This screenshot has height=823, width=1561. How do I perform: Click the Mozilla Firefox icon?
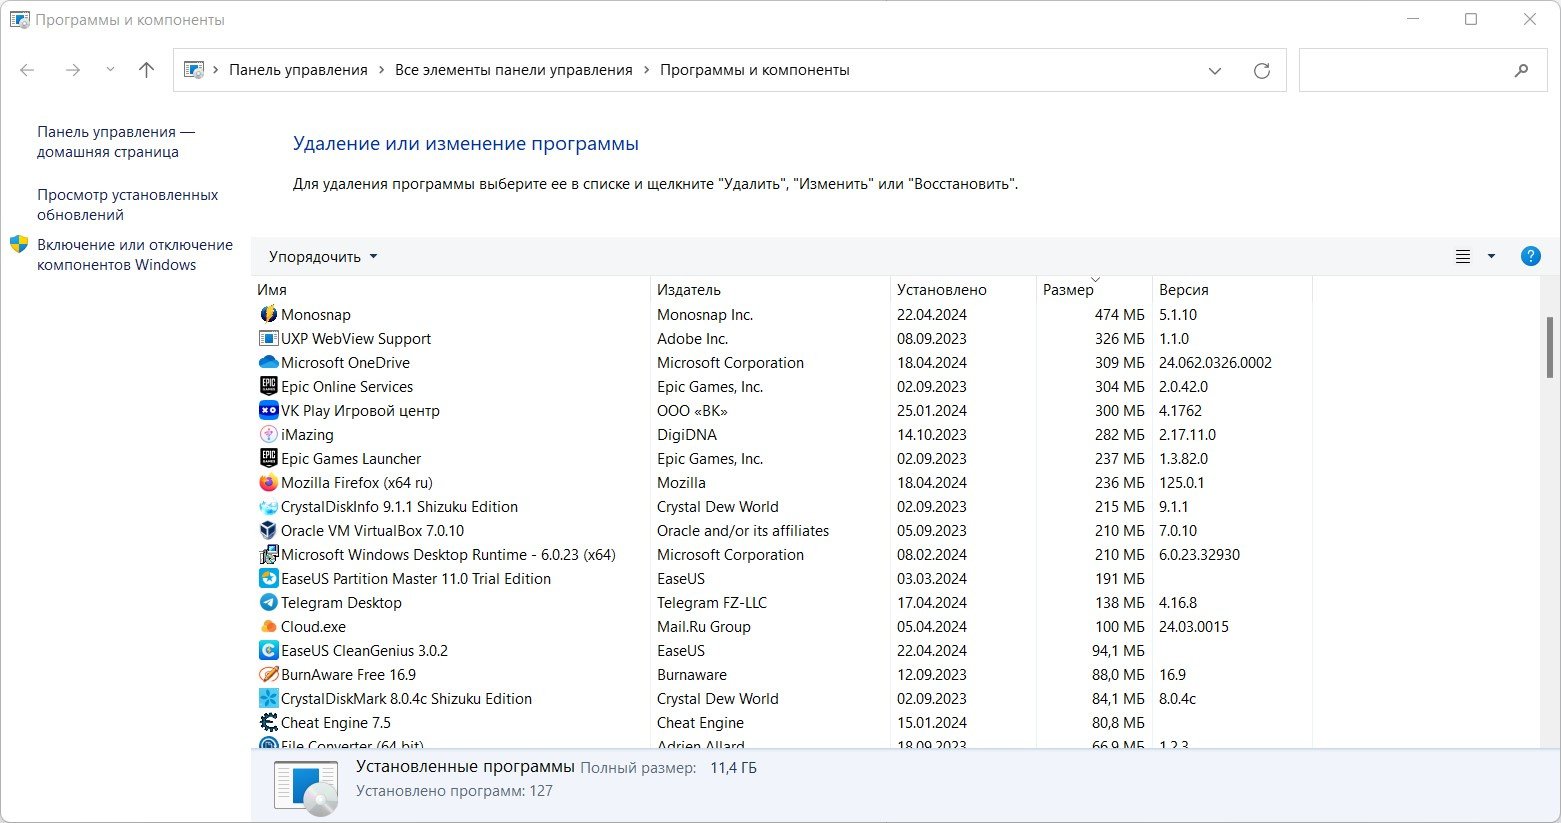pos(268,482)
